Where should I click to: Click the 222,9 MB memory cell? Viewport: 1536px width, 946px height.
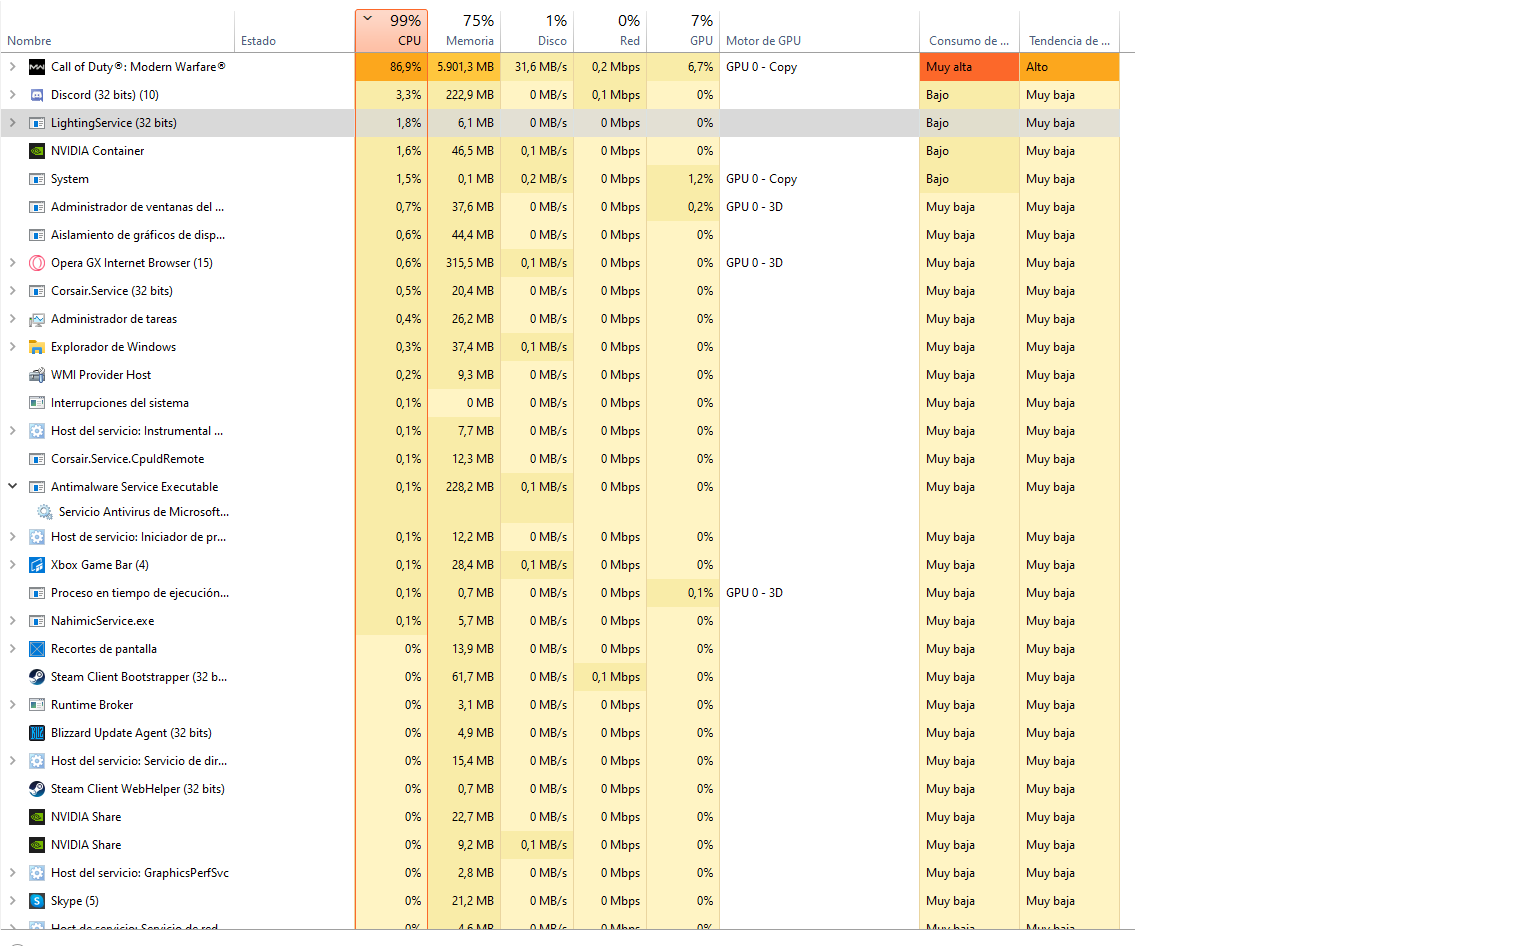(x=464, y=95)
